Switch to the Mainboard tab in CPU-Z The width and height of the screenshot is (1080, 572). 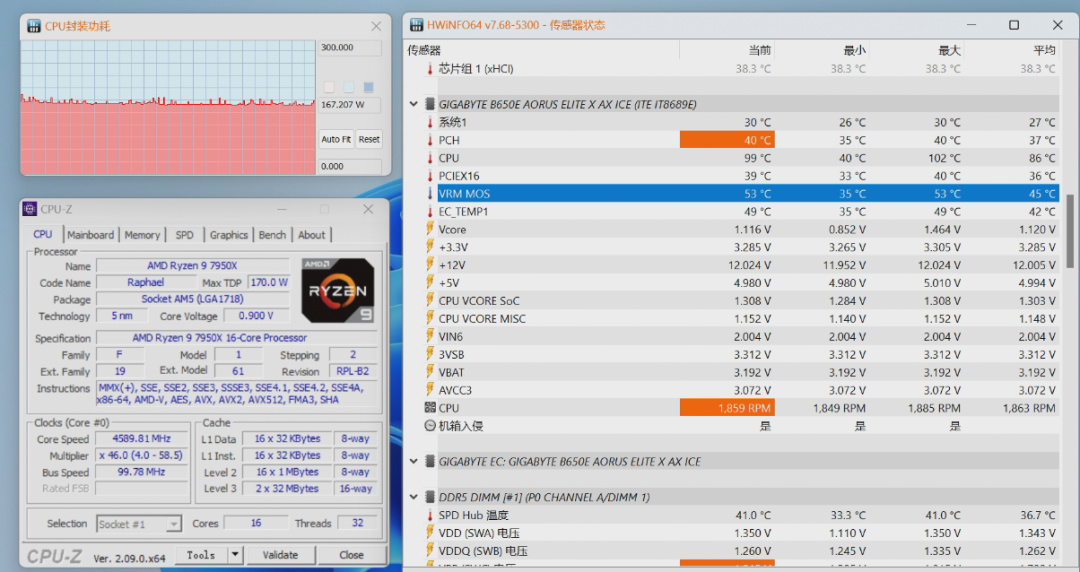point(90,235)
